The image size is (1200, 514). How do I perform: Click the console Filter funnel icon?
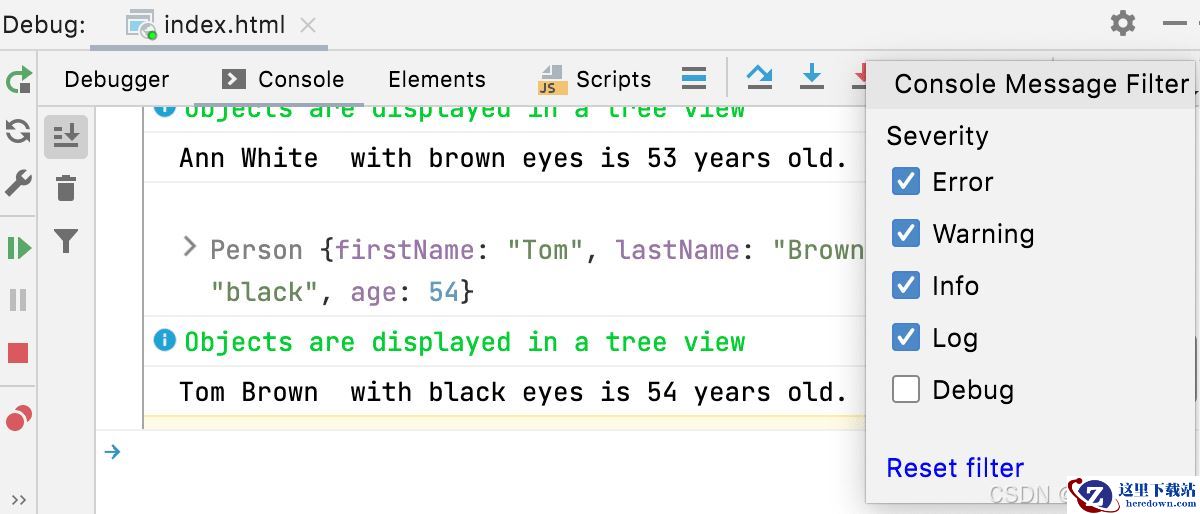(66, 241)
